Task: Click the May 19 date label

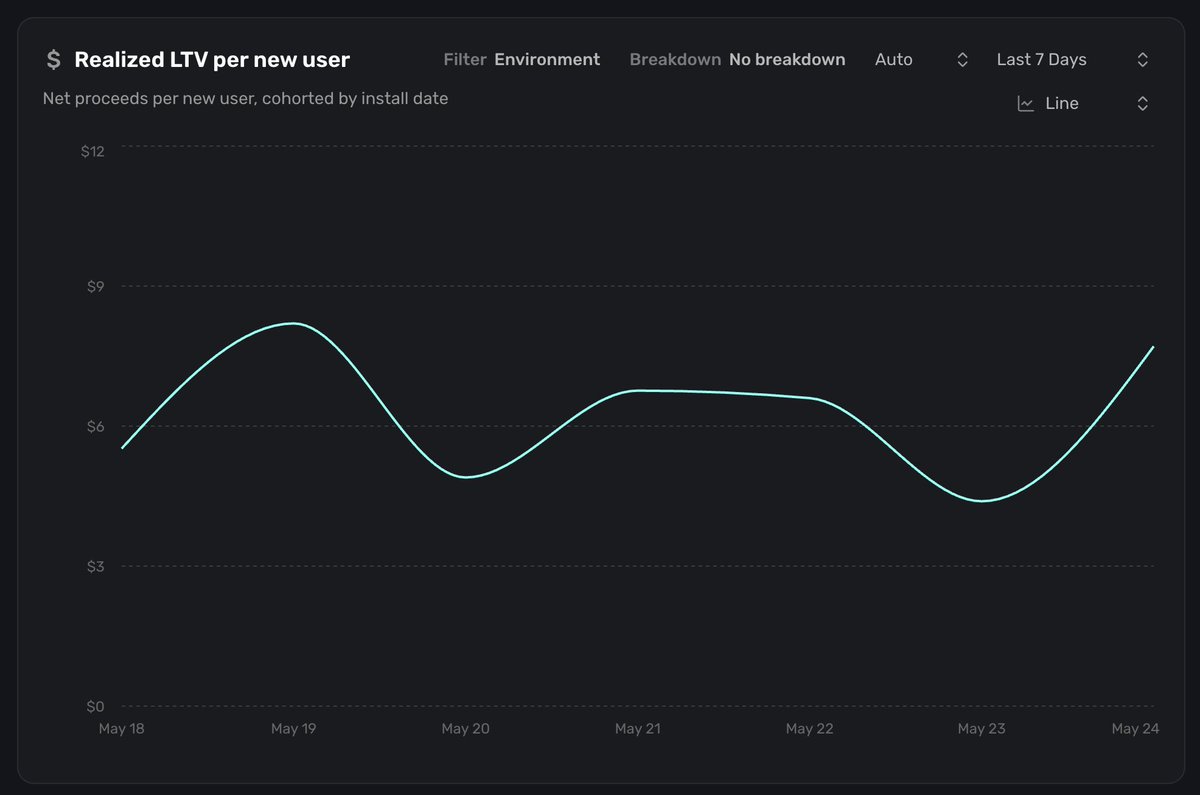Action: pos(293,729)
